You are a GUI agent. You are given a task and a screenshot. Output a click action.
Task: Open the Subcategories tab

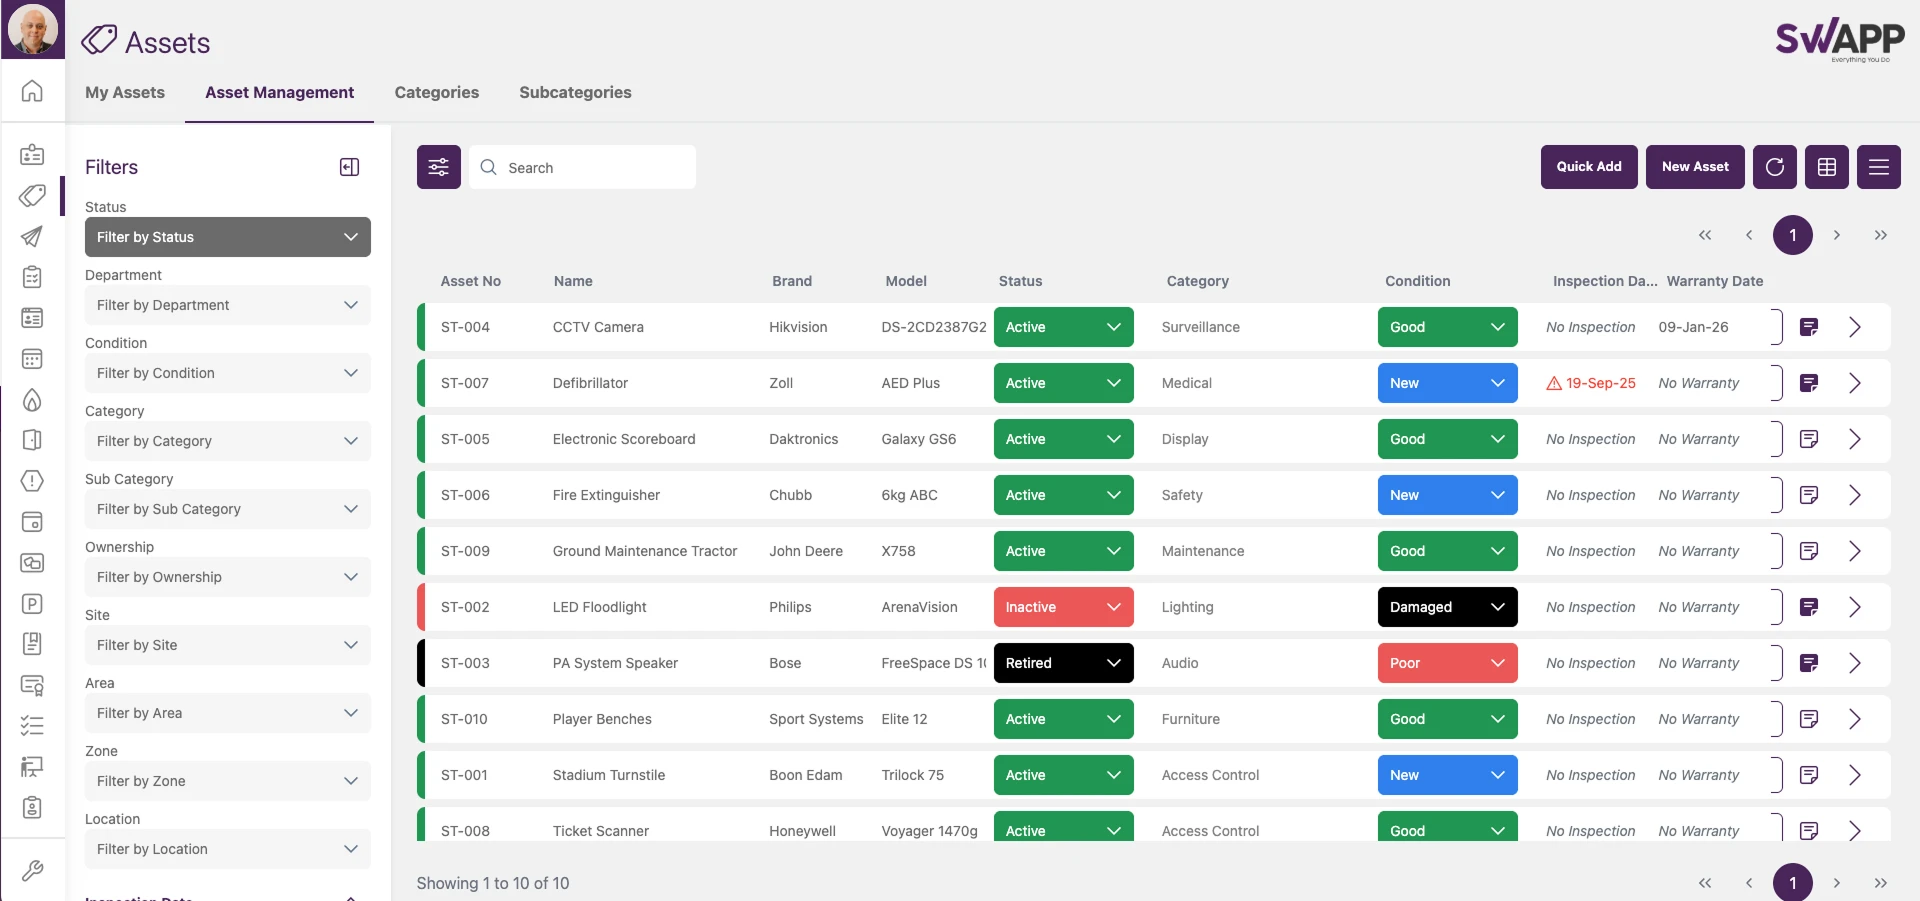[x=575, y=93]
